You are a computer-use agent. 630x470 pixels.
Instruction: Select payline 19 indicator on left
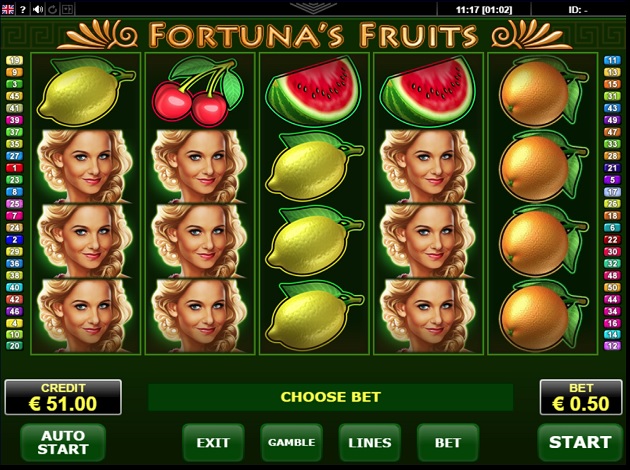pos(14,60)
